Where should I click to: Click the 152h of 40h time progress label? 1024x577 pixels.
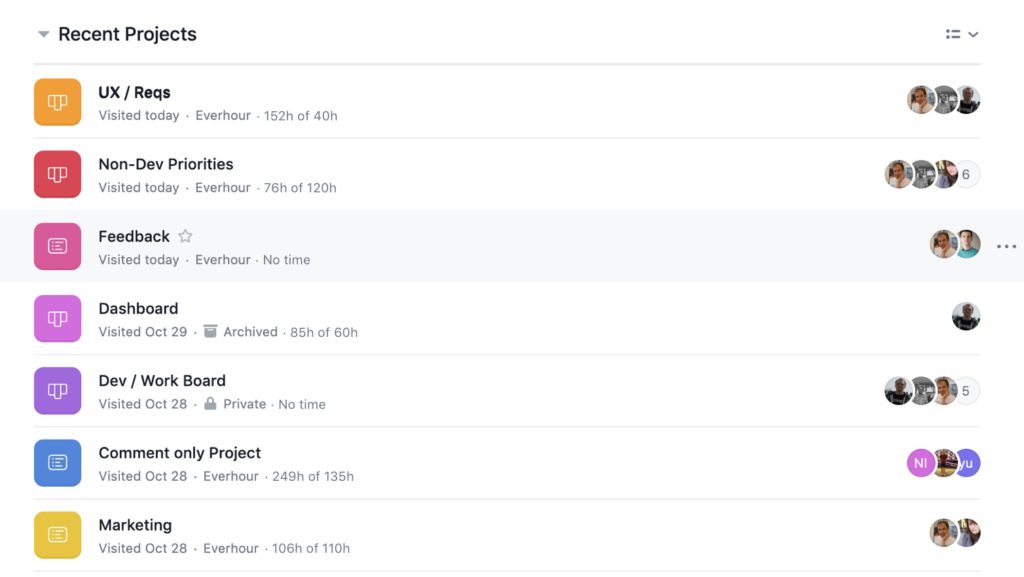pos(301,115)
